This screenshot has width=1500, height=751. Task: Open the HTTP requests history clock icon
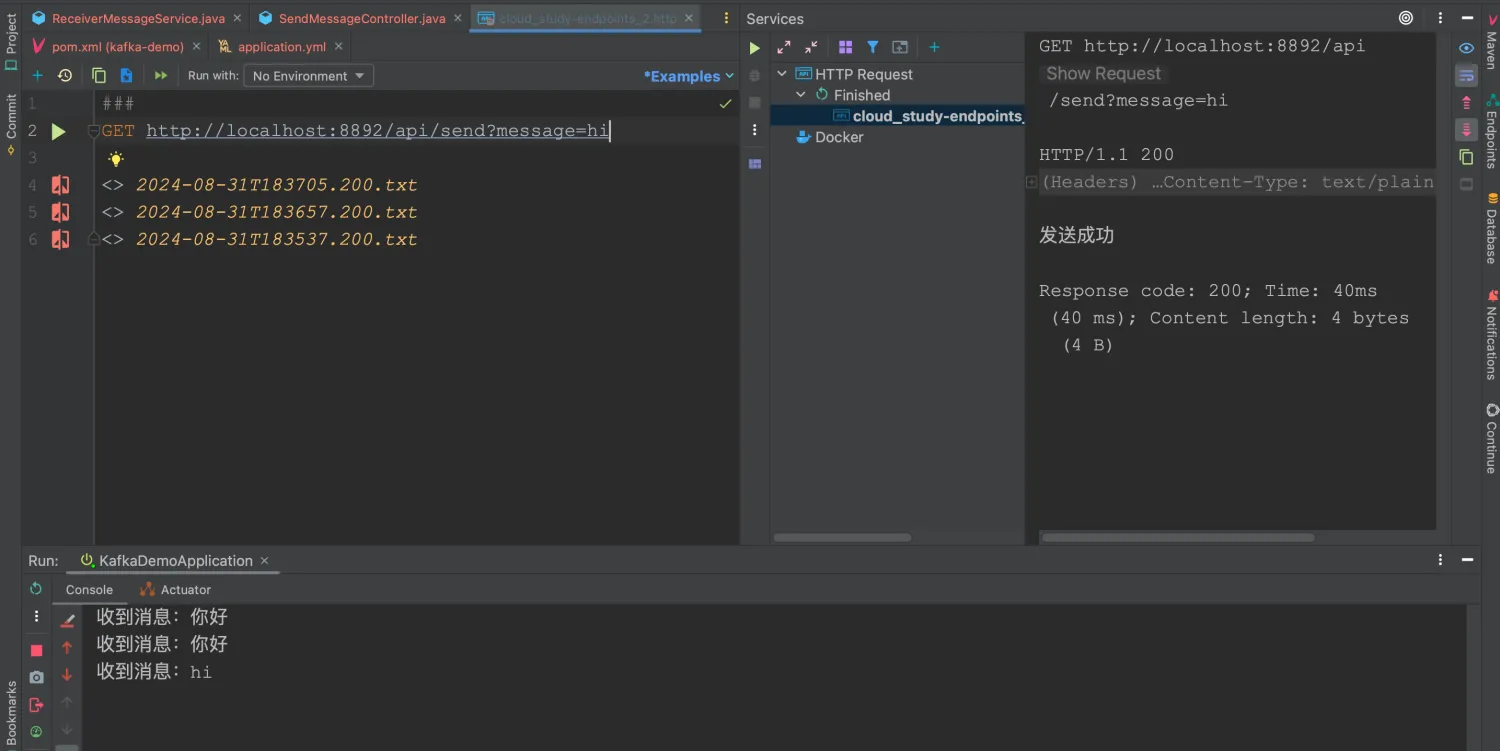pos(65,76)
